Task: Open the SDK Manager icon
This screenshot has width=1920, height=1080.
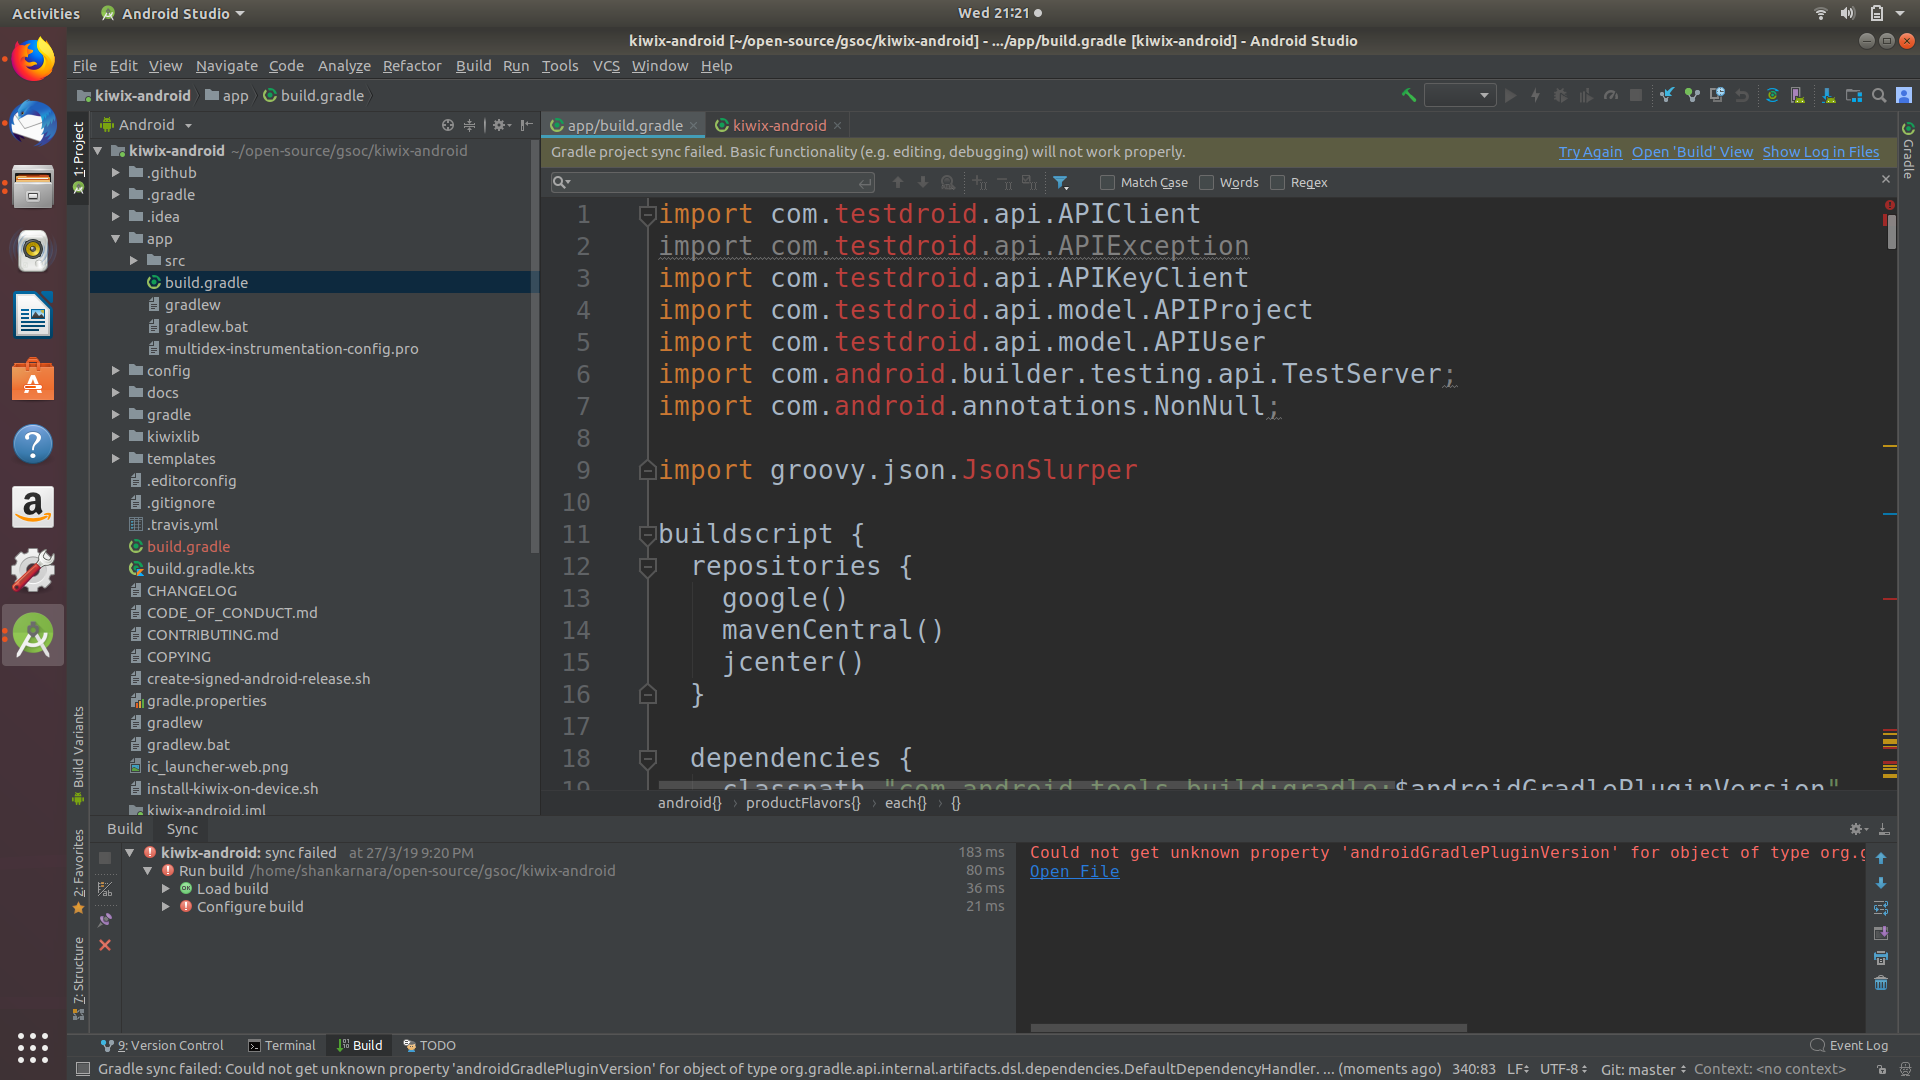Action: click(1828, 96)
